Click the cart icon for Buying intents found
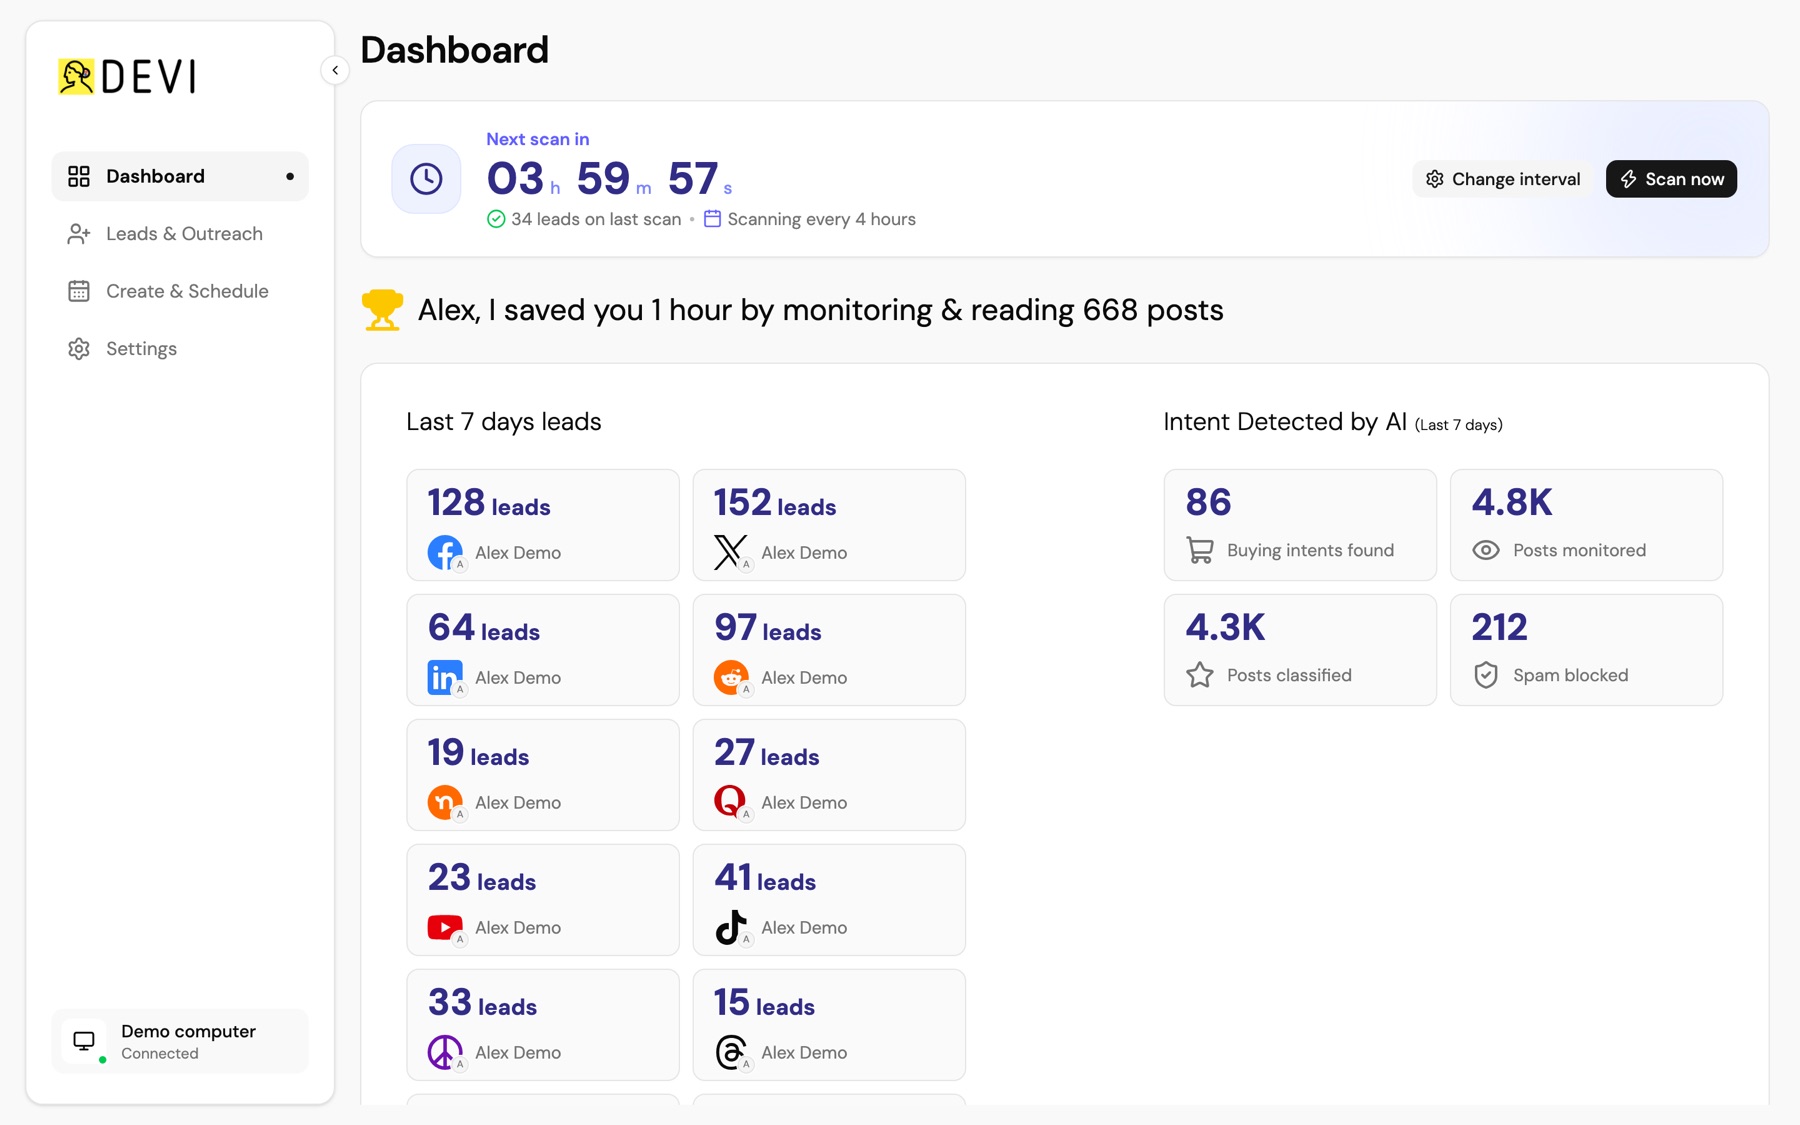 [1200, 550]
